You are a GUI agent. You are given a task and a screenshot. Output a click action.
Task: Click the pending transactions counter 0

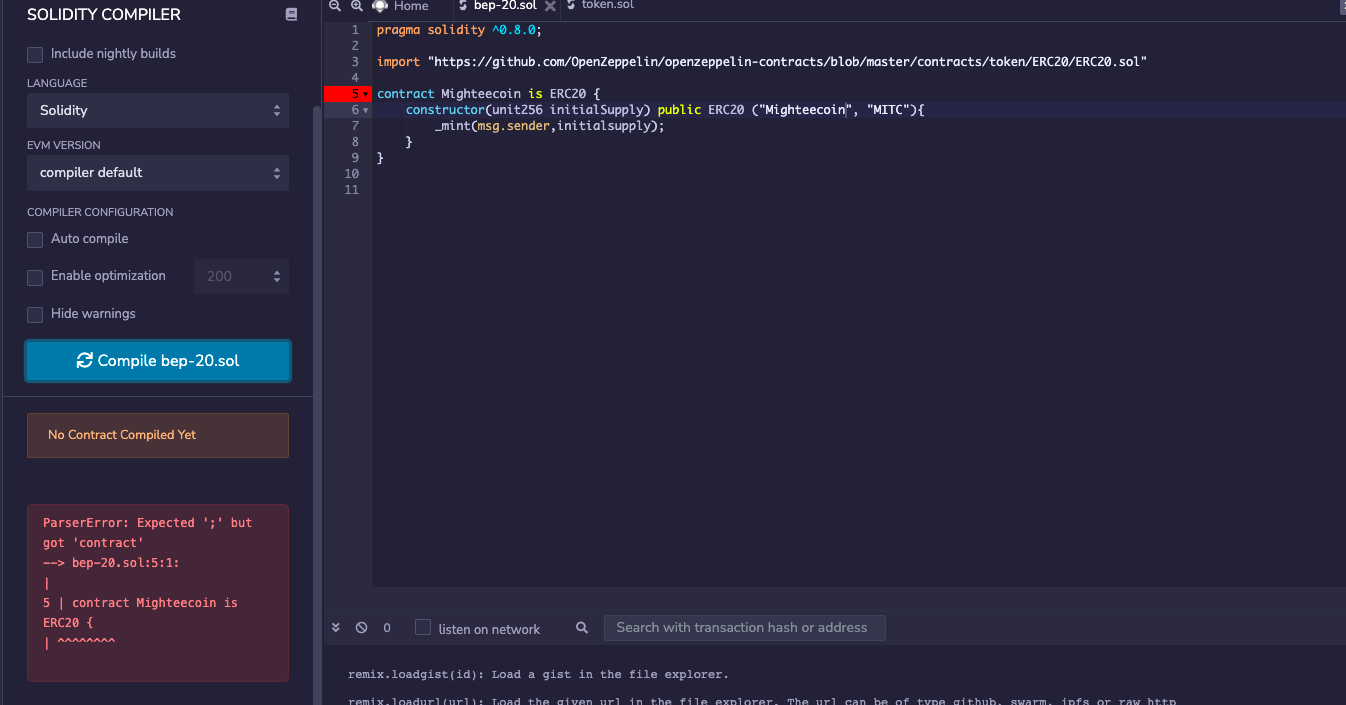click(387, 628)
